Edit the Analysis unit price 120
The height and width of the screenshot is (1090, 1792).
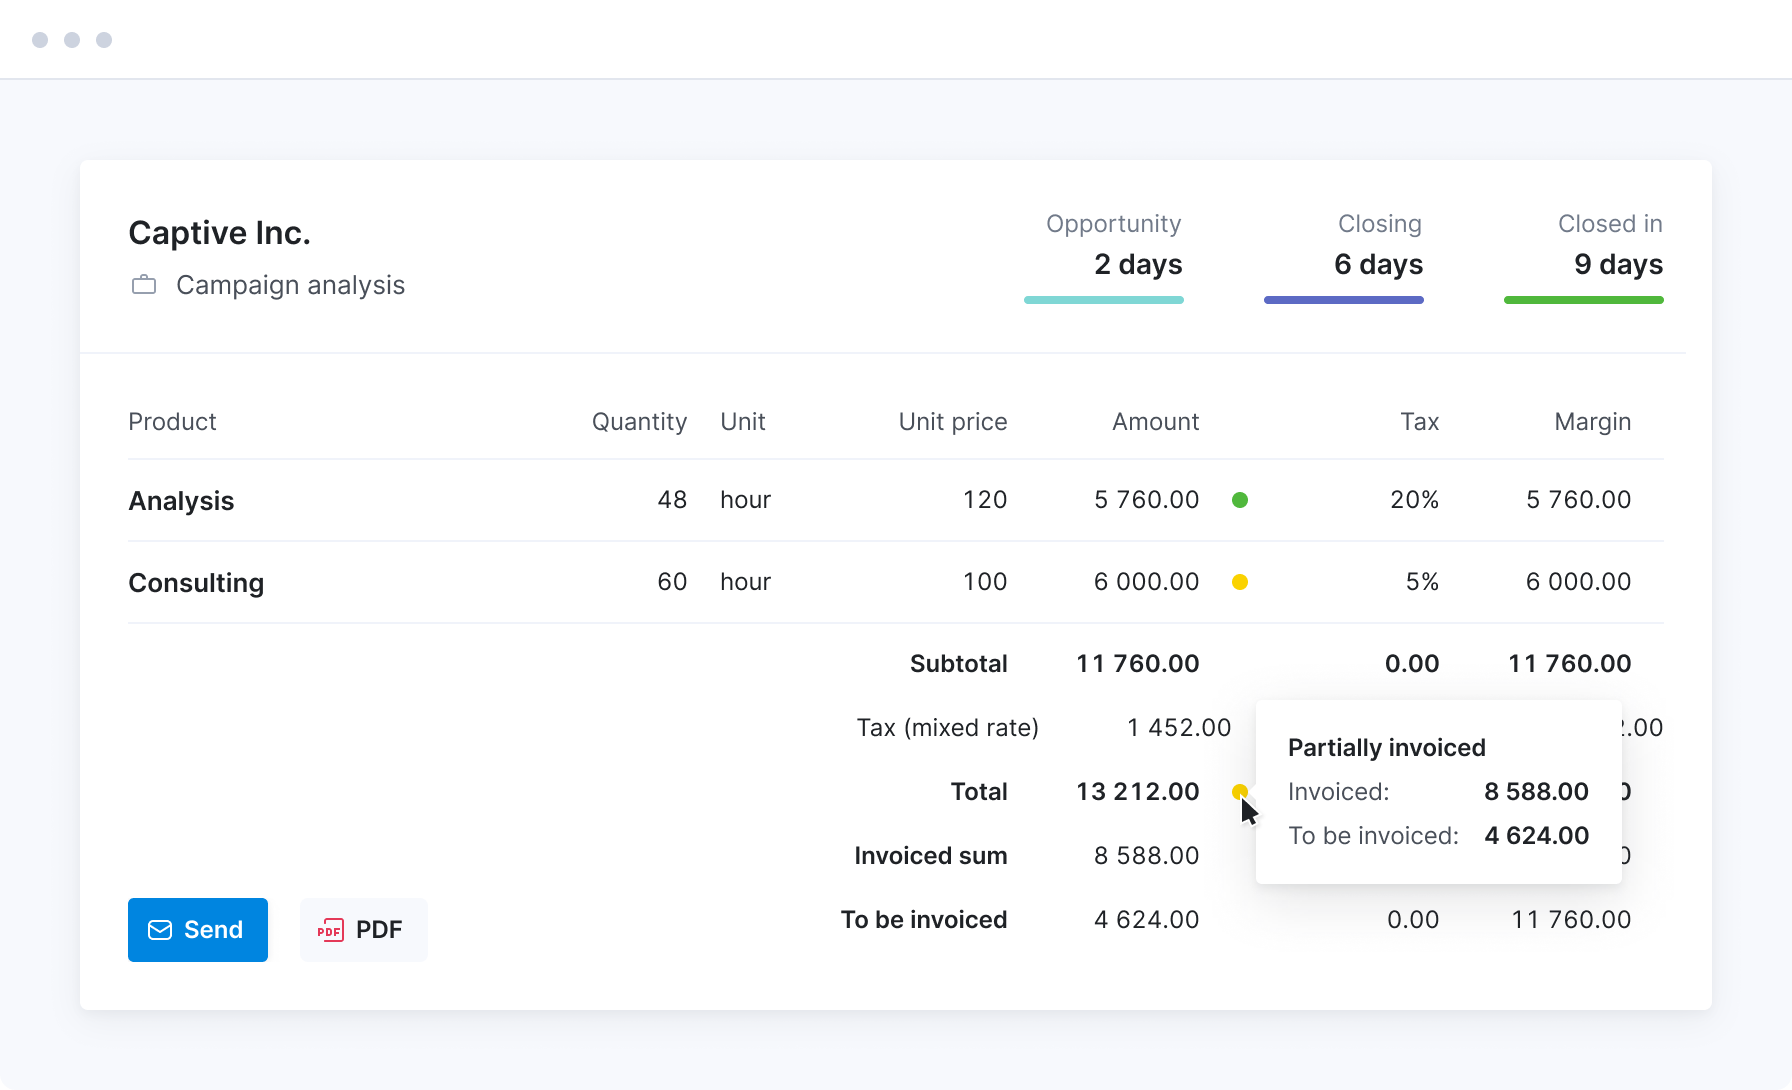984,500
